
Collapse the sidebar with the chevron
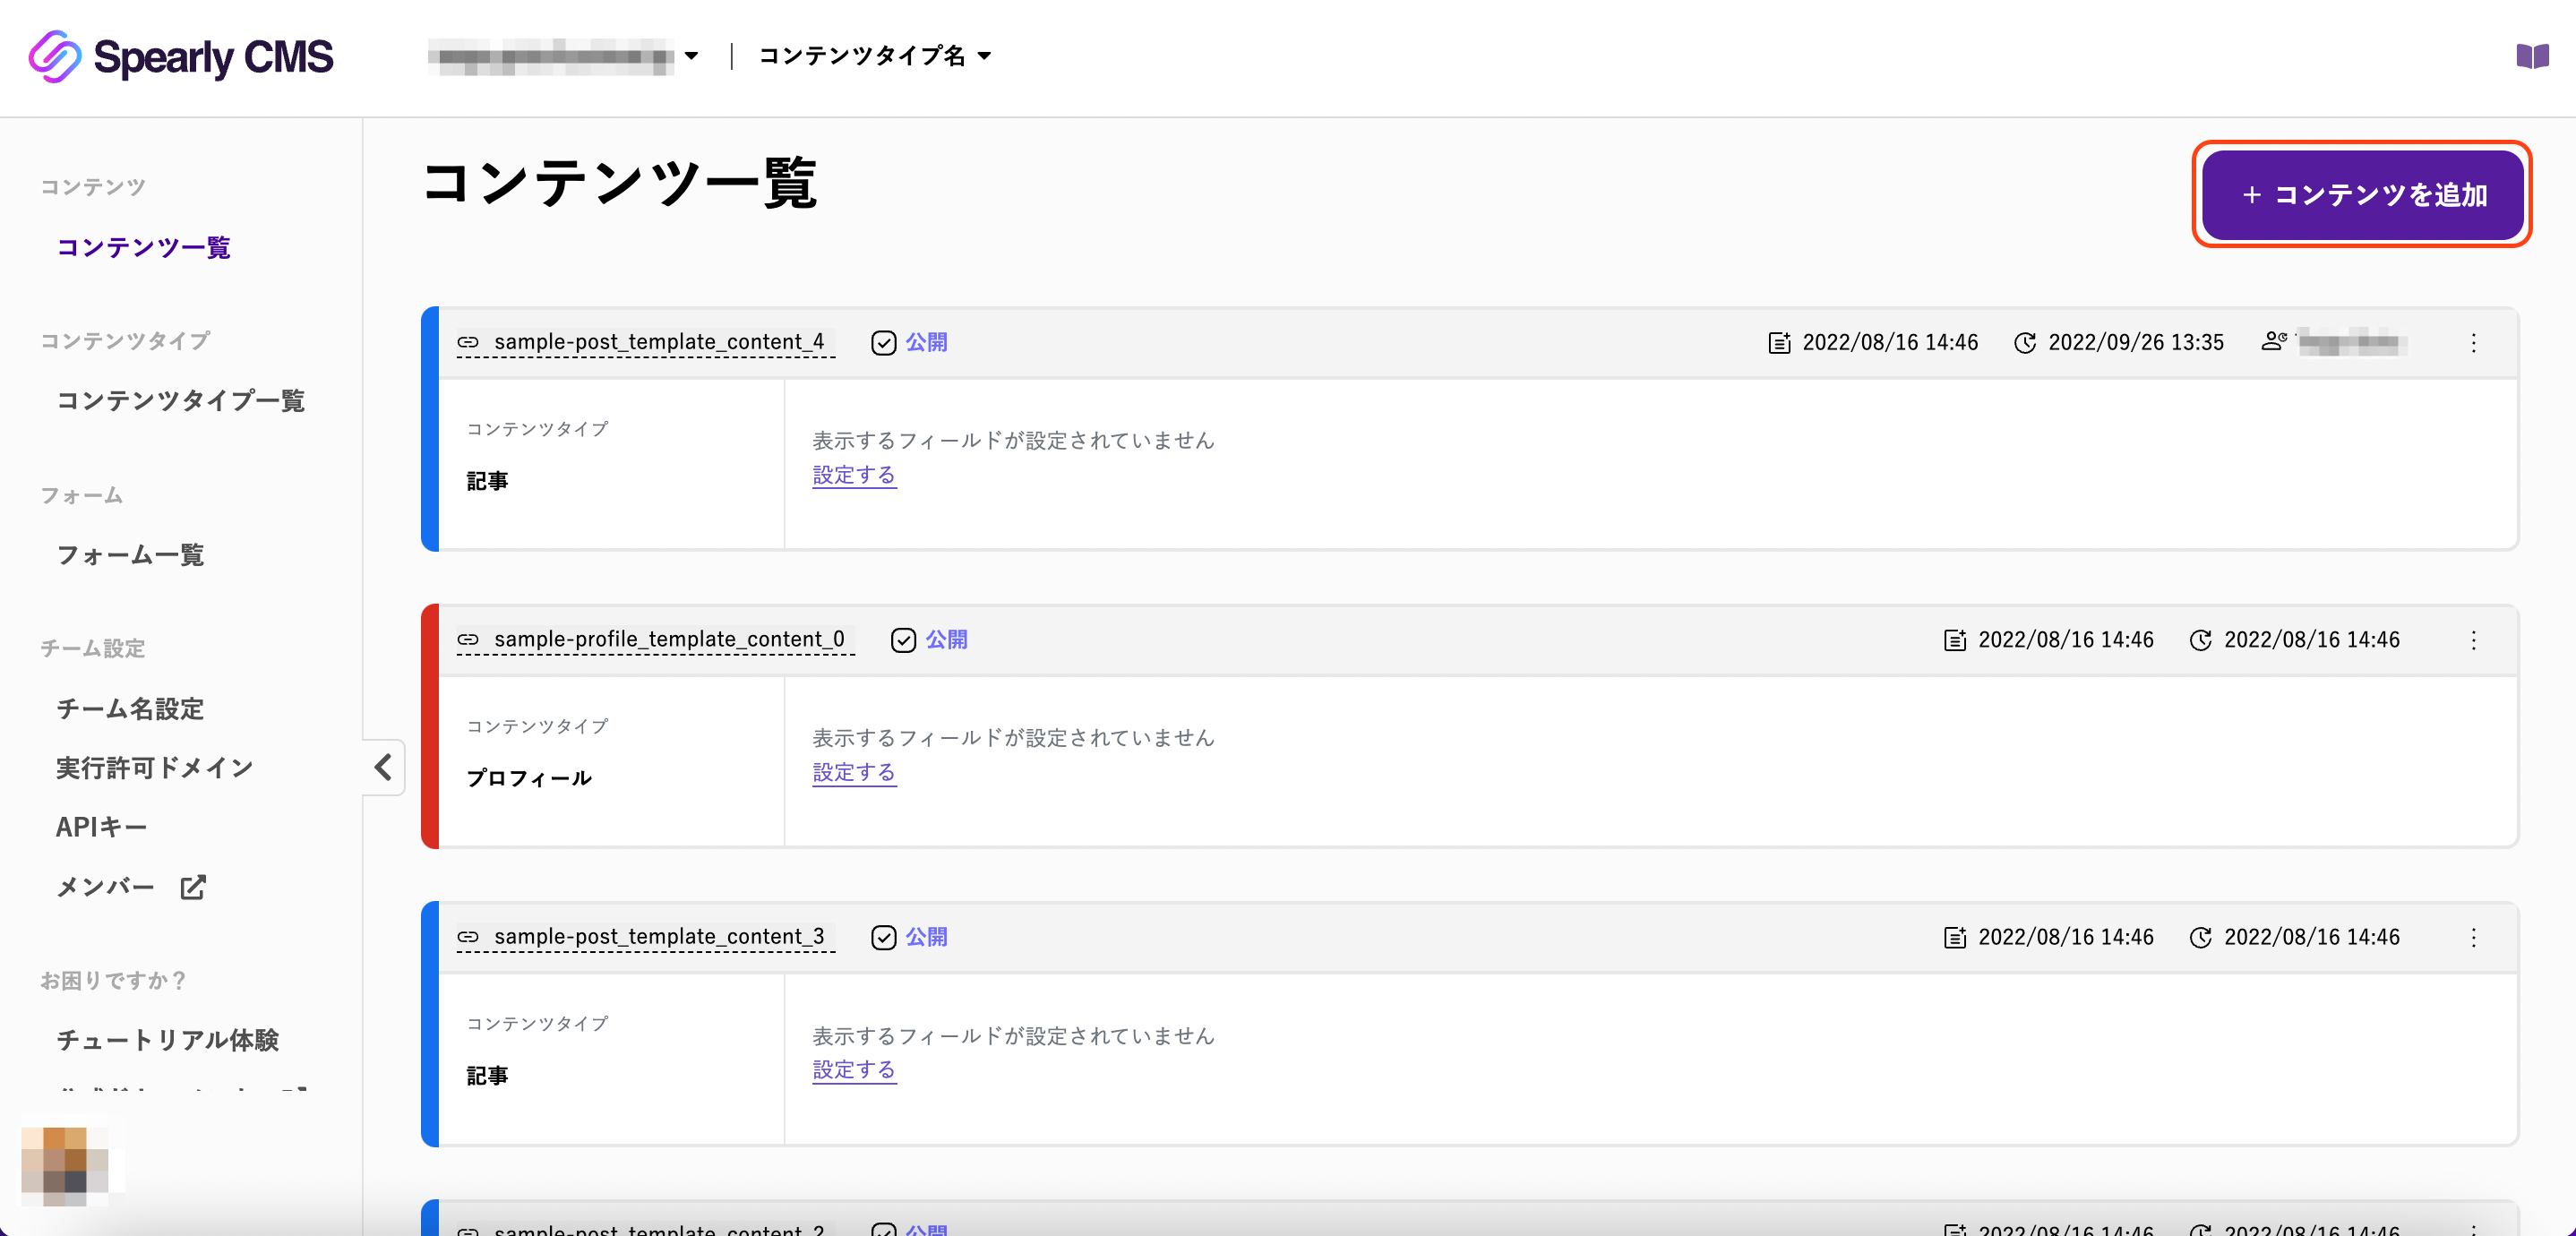pos(384,767)
